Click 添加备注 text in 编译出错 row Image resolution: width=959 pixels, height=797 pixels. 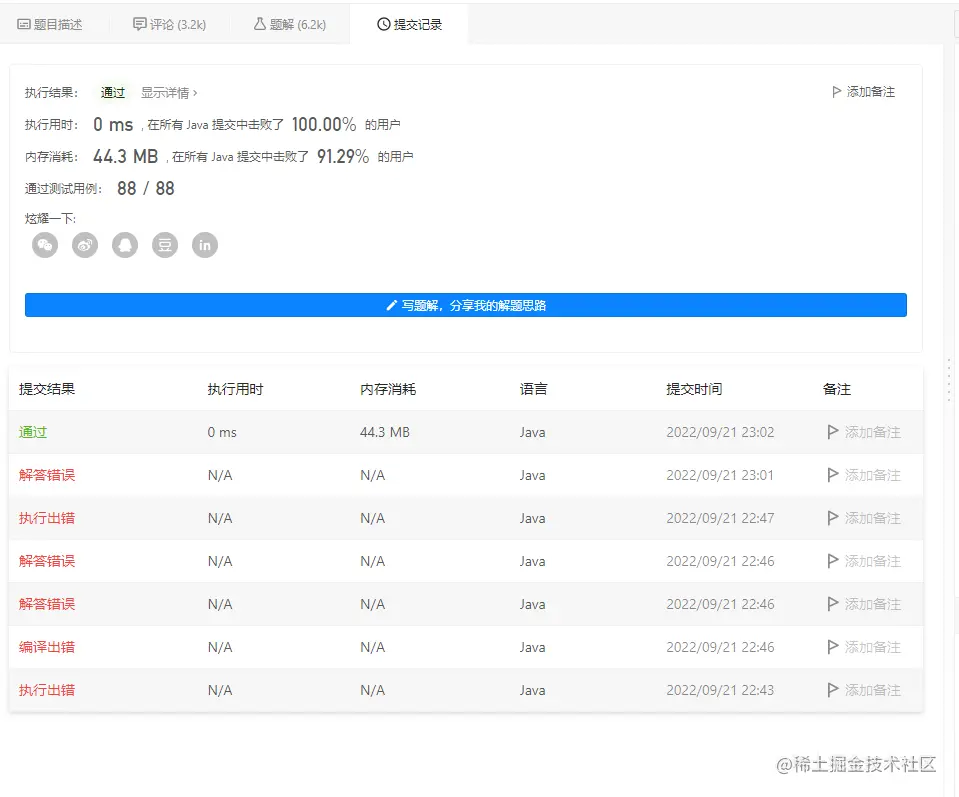tap(873, 647)
